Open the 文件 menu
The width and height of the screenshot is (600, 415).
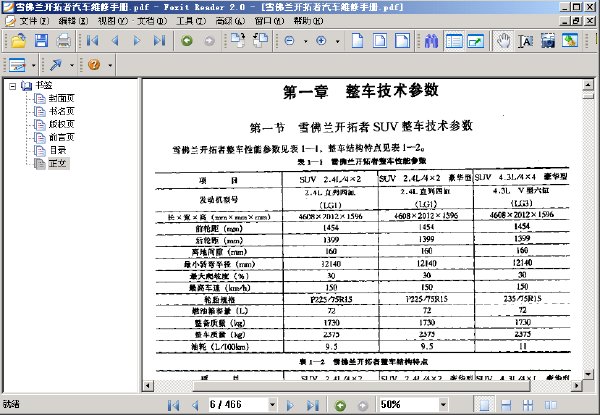pos(34,21)
